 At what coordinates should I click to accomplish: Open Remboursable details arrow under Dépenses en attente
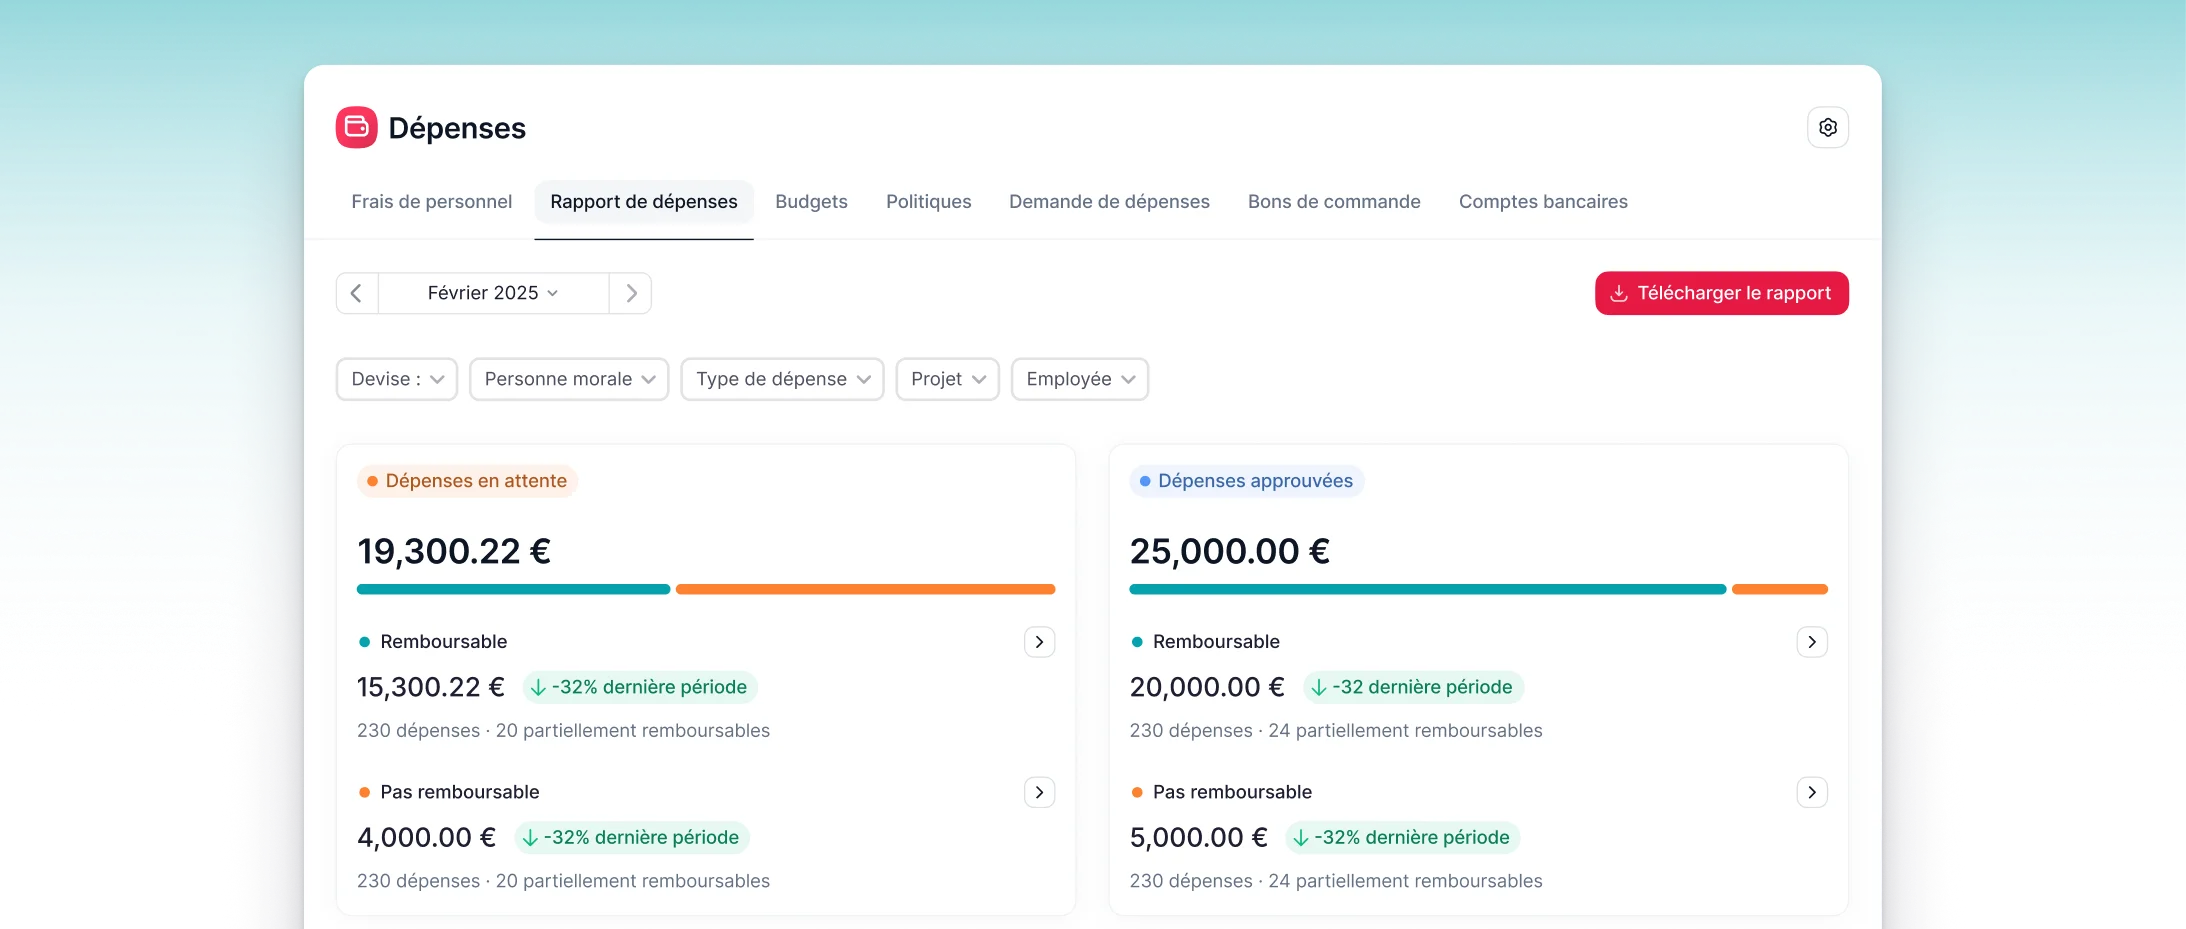coord(1039,642)
